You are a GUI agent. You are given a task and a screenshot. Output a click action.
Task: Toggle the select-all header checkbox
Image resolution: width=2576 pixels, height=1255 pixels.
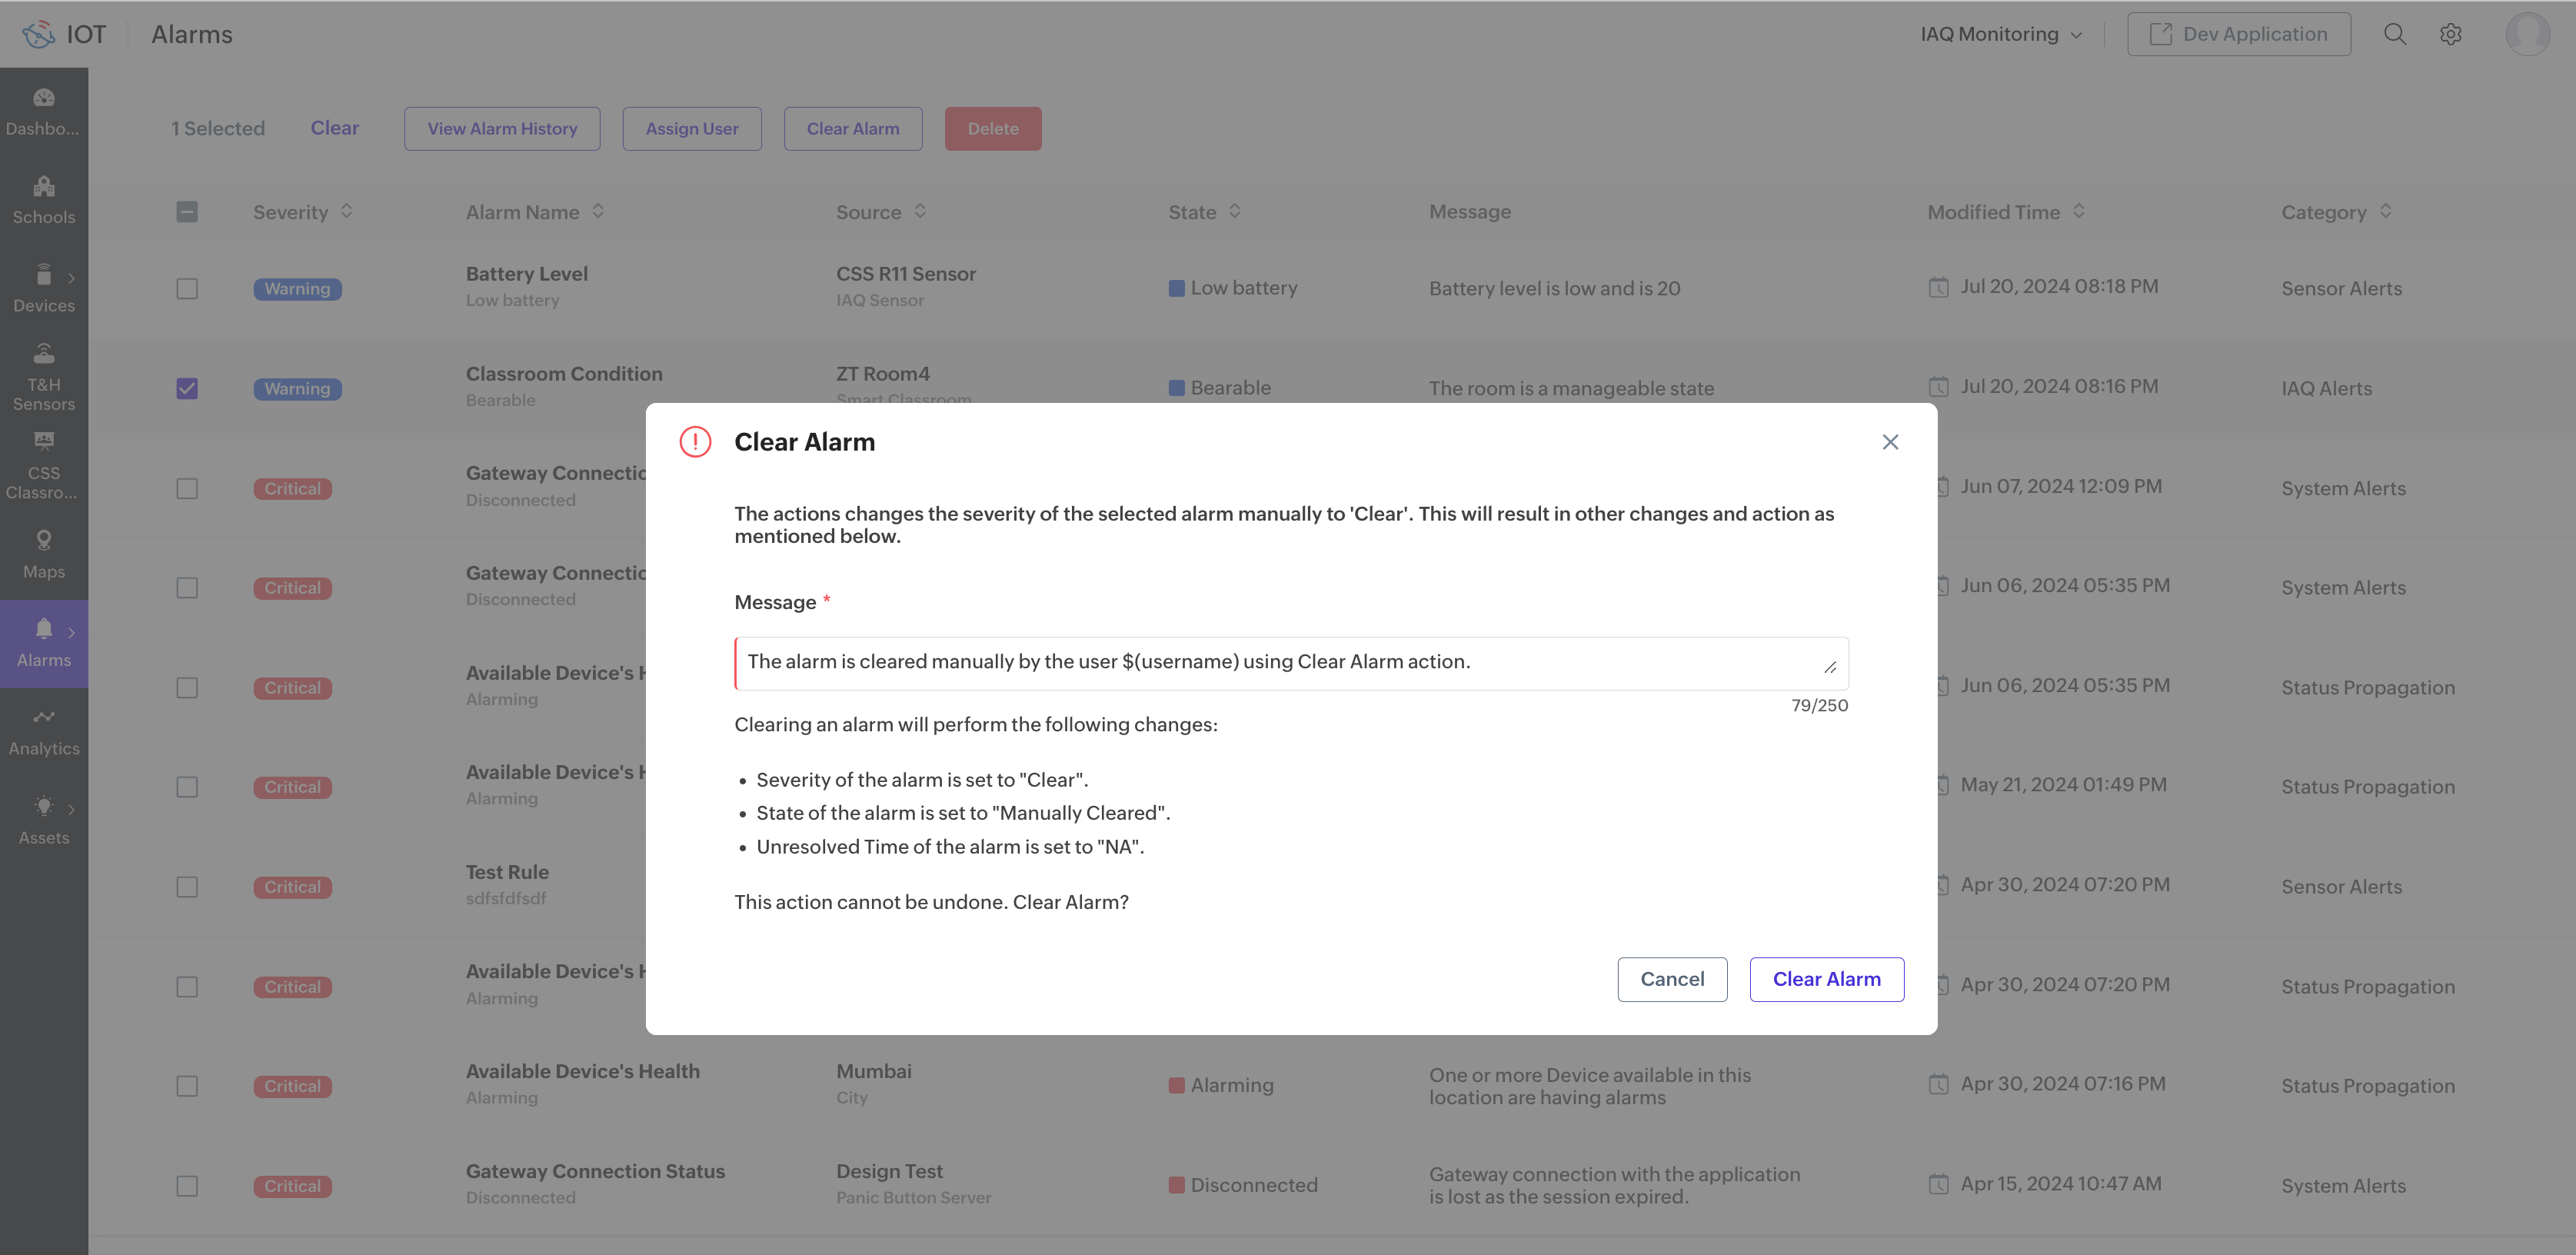pos(187,212)
